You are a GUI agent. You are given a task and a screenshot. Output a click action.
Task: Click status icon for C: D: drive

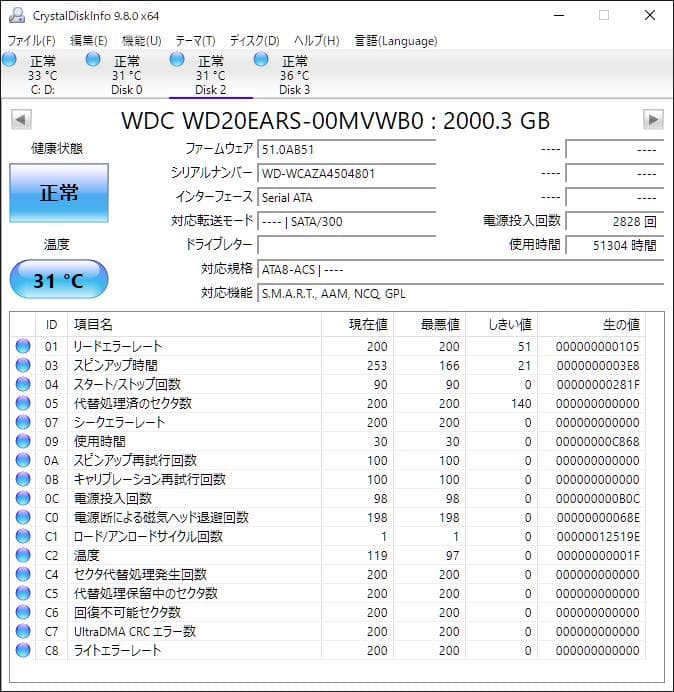tap(9, 60)
